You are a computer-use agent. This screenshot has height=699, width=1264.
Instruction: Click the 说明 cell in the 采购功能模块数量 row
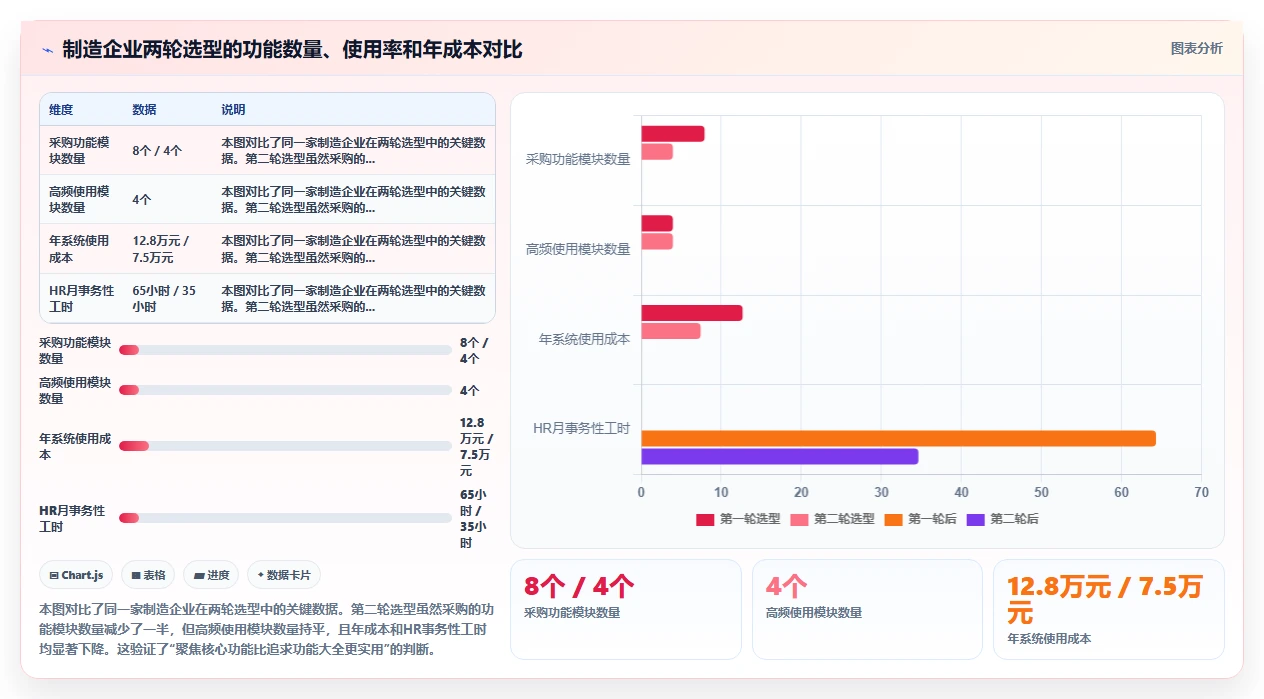pos(353,151)
